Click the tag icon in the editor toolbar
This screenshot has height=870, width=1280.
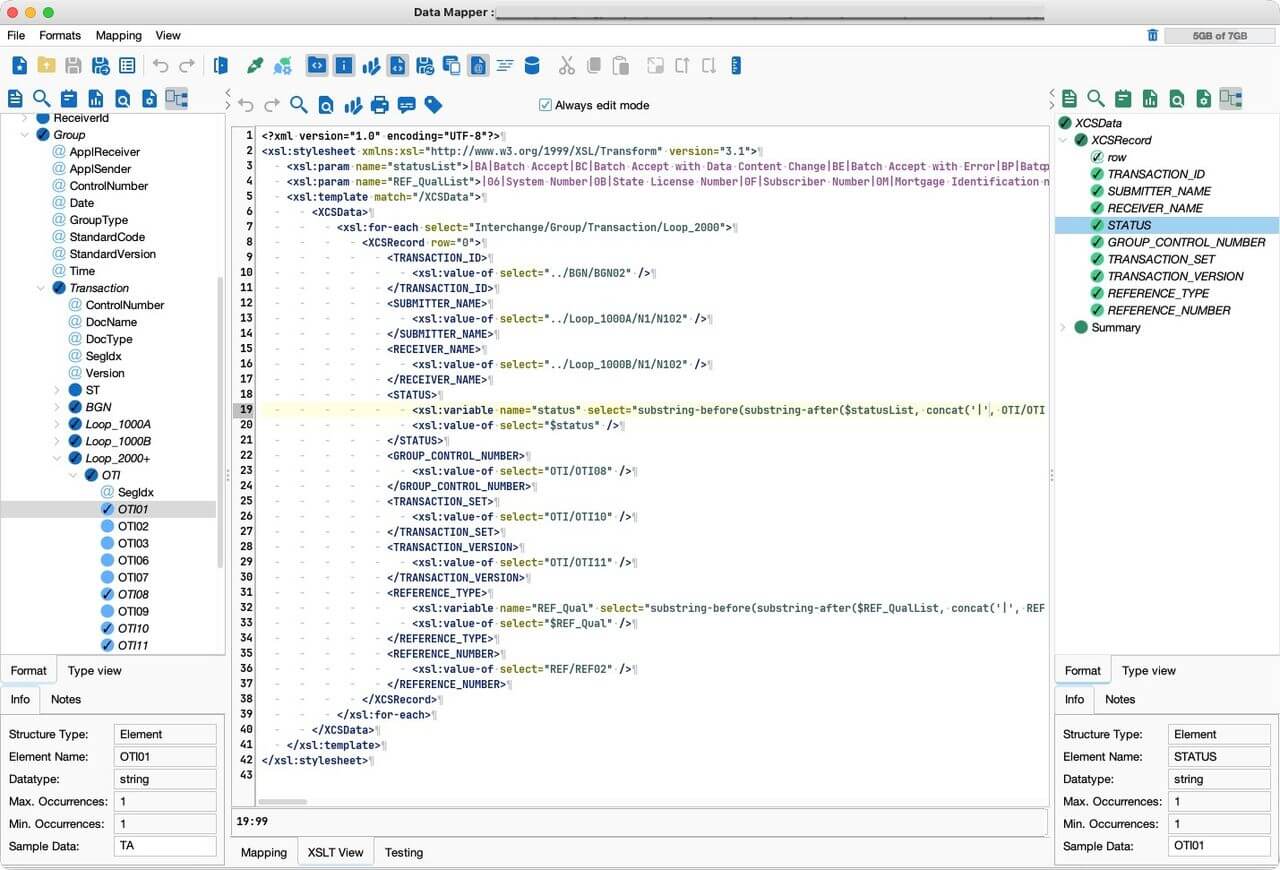433,105
